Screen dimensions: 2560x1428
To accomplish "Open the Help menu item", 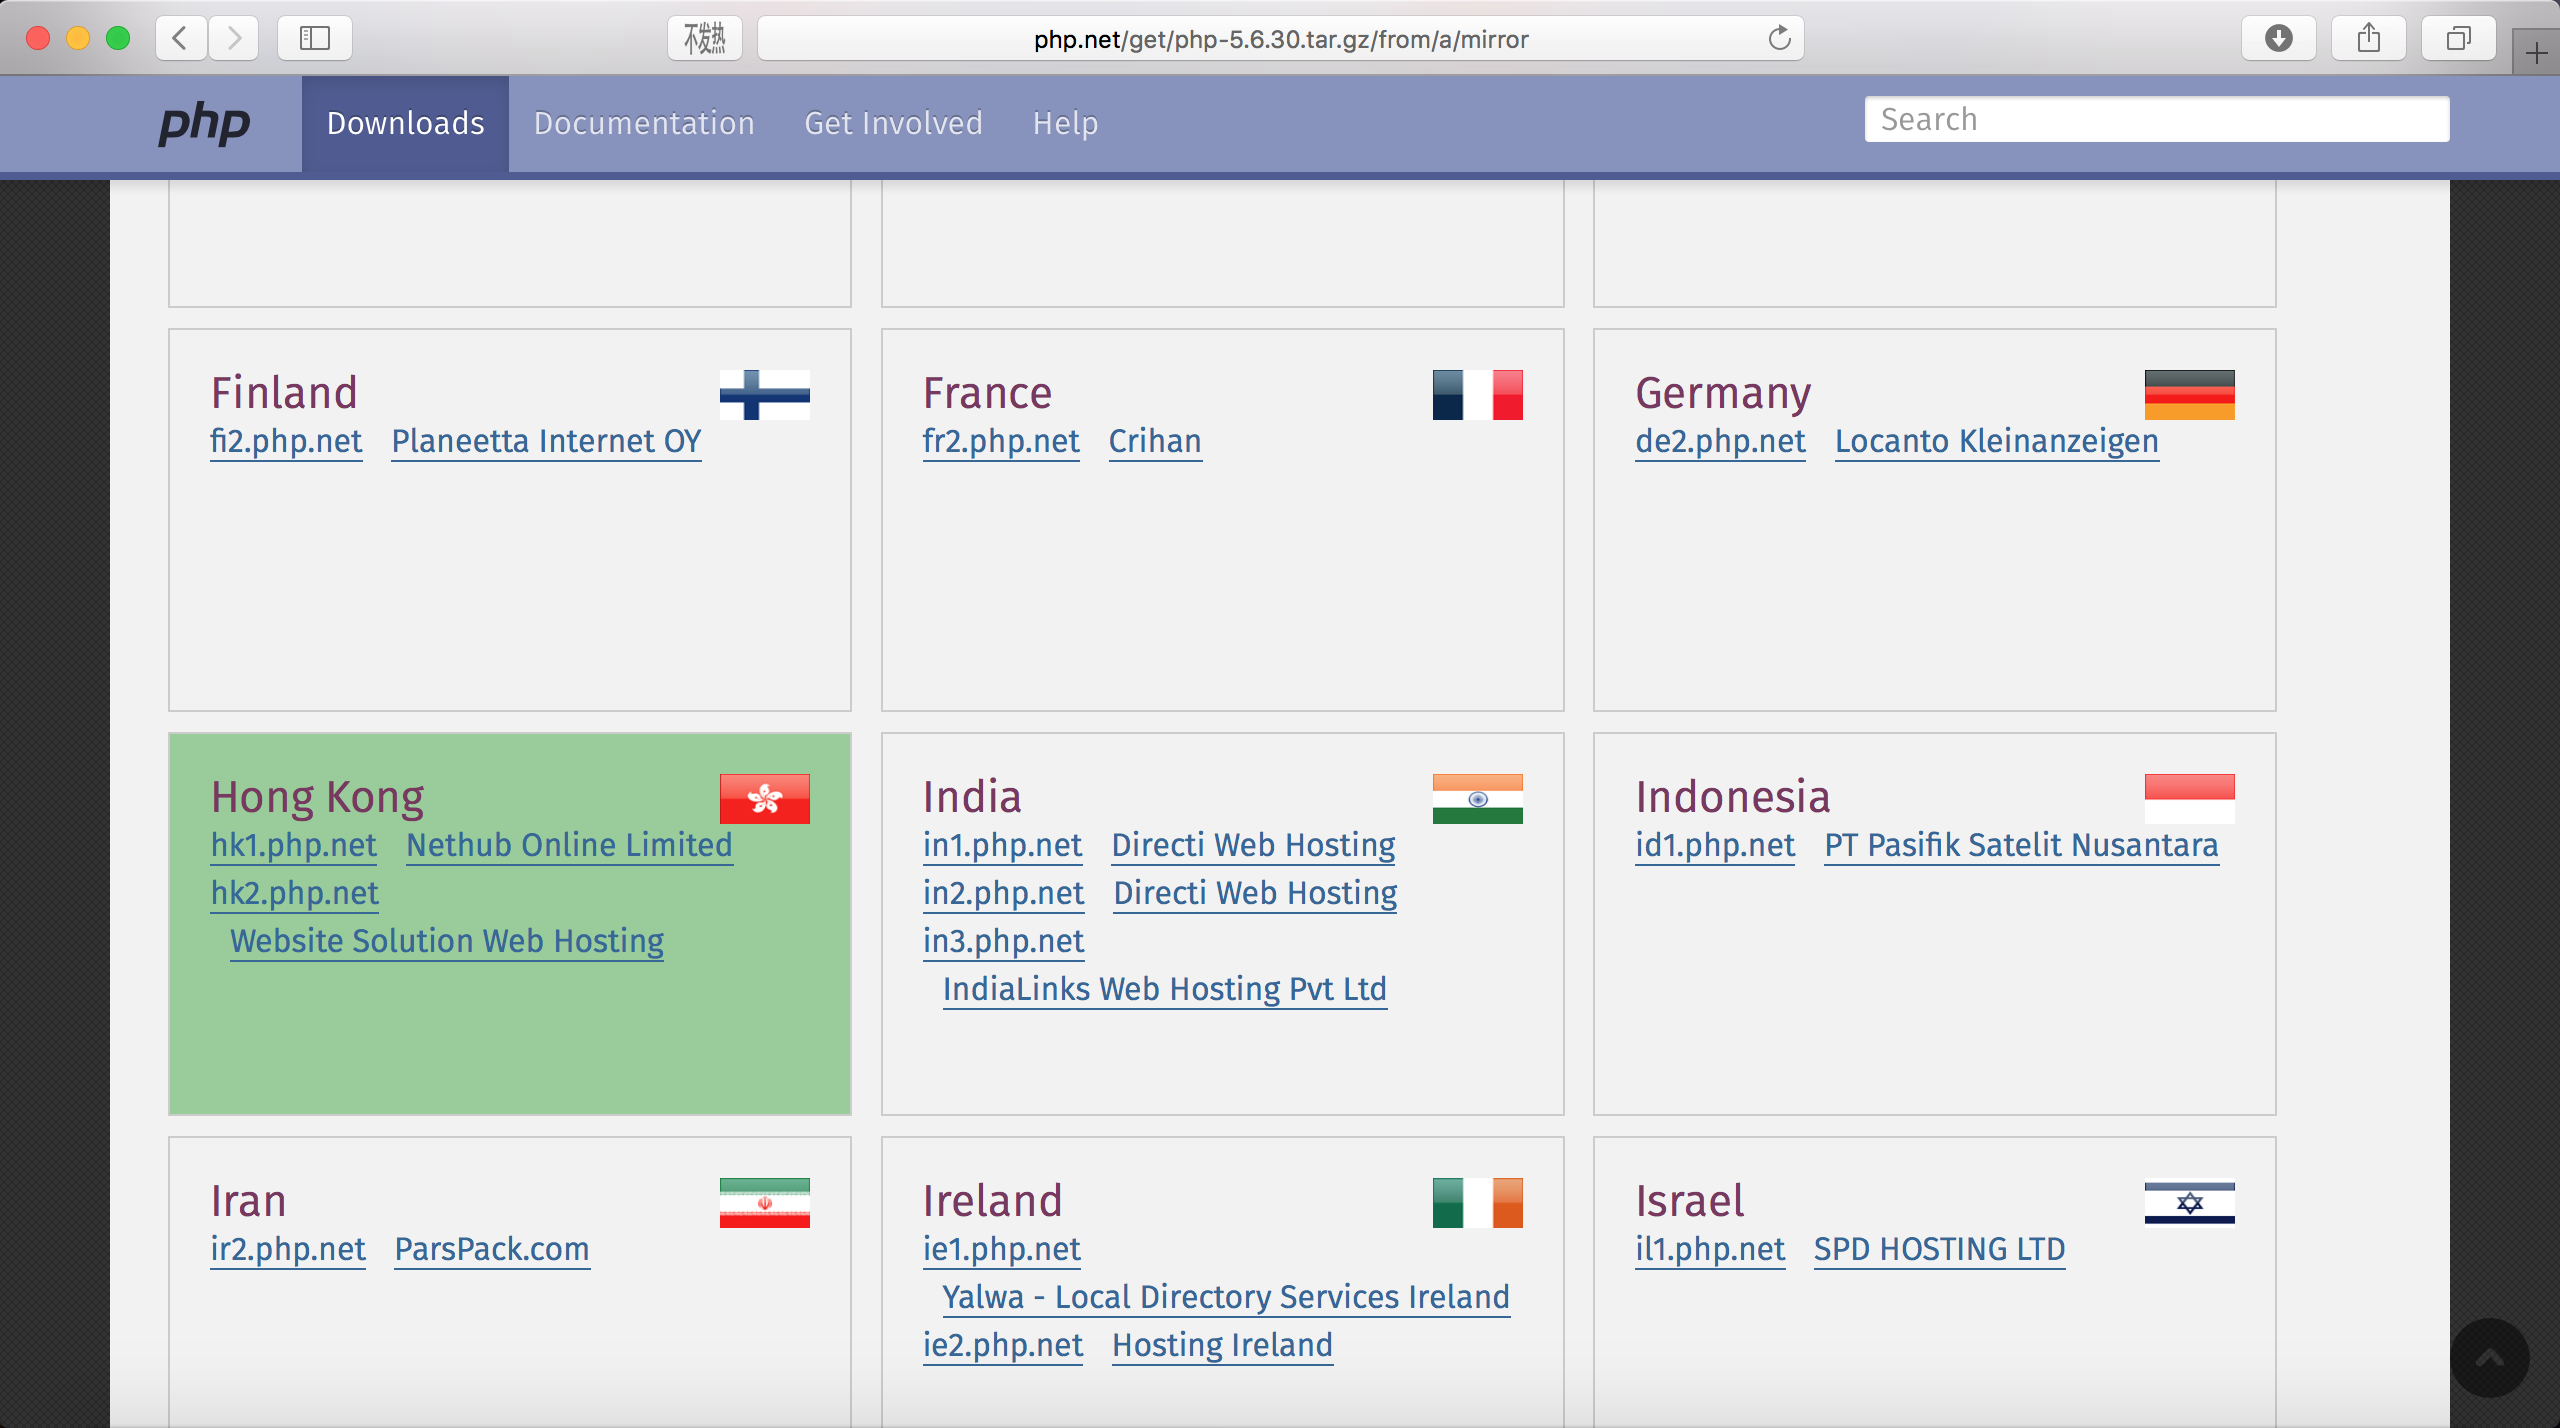I will [1065, 123].
